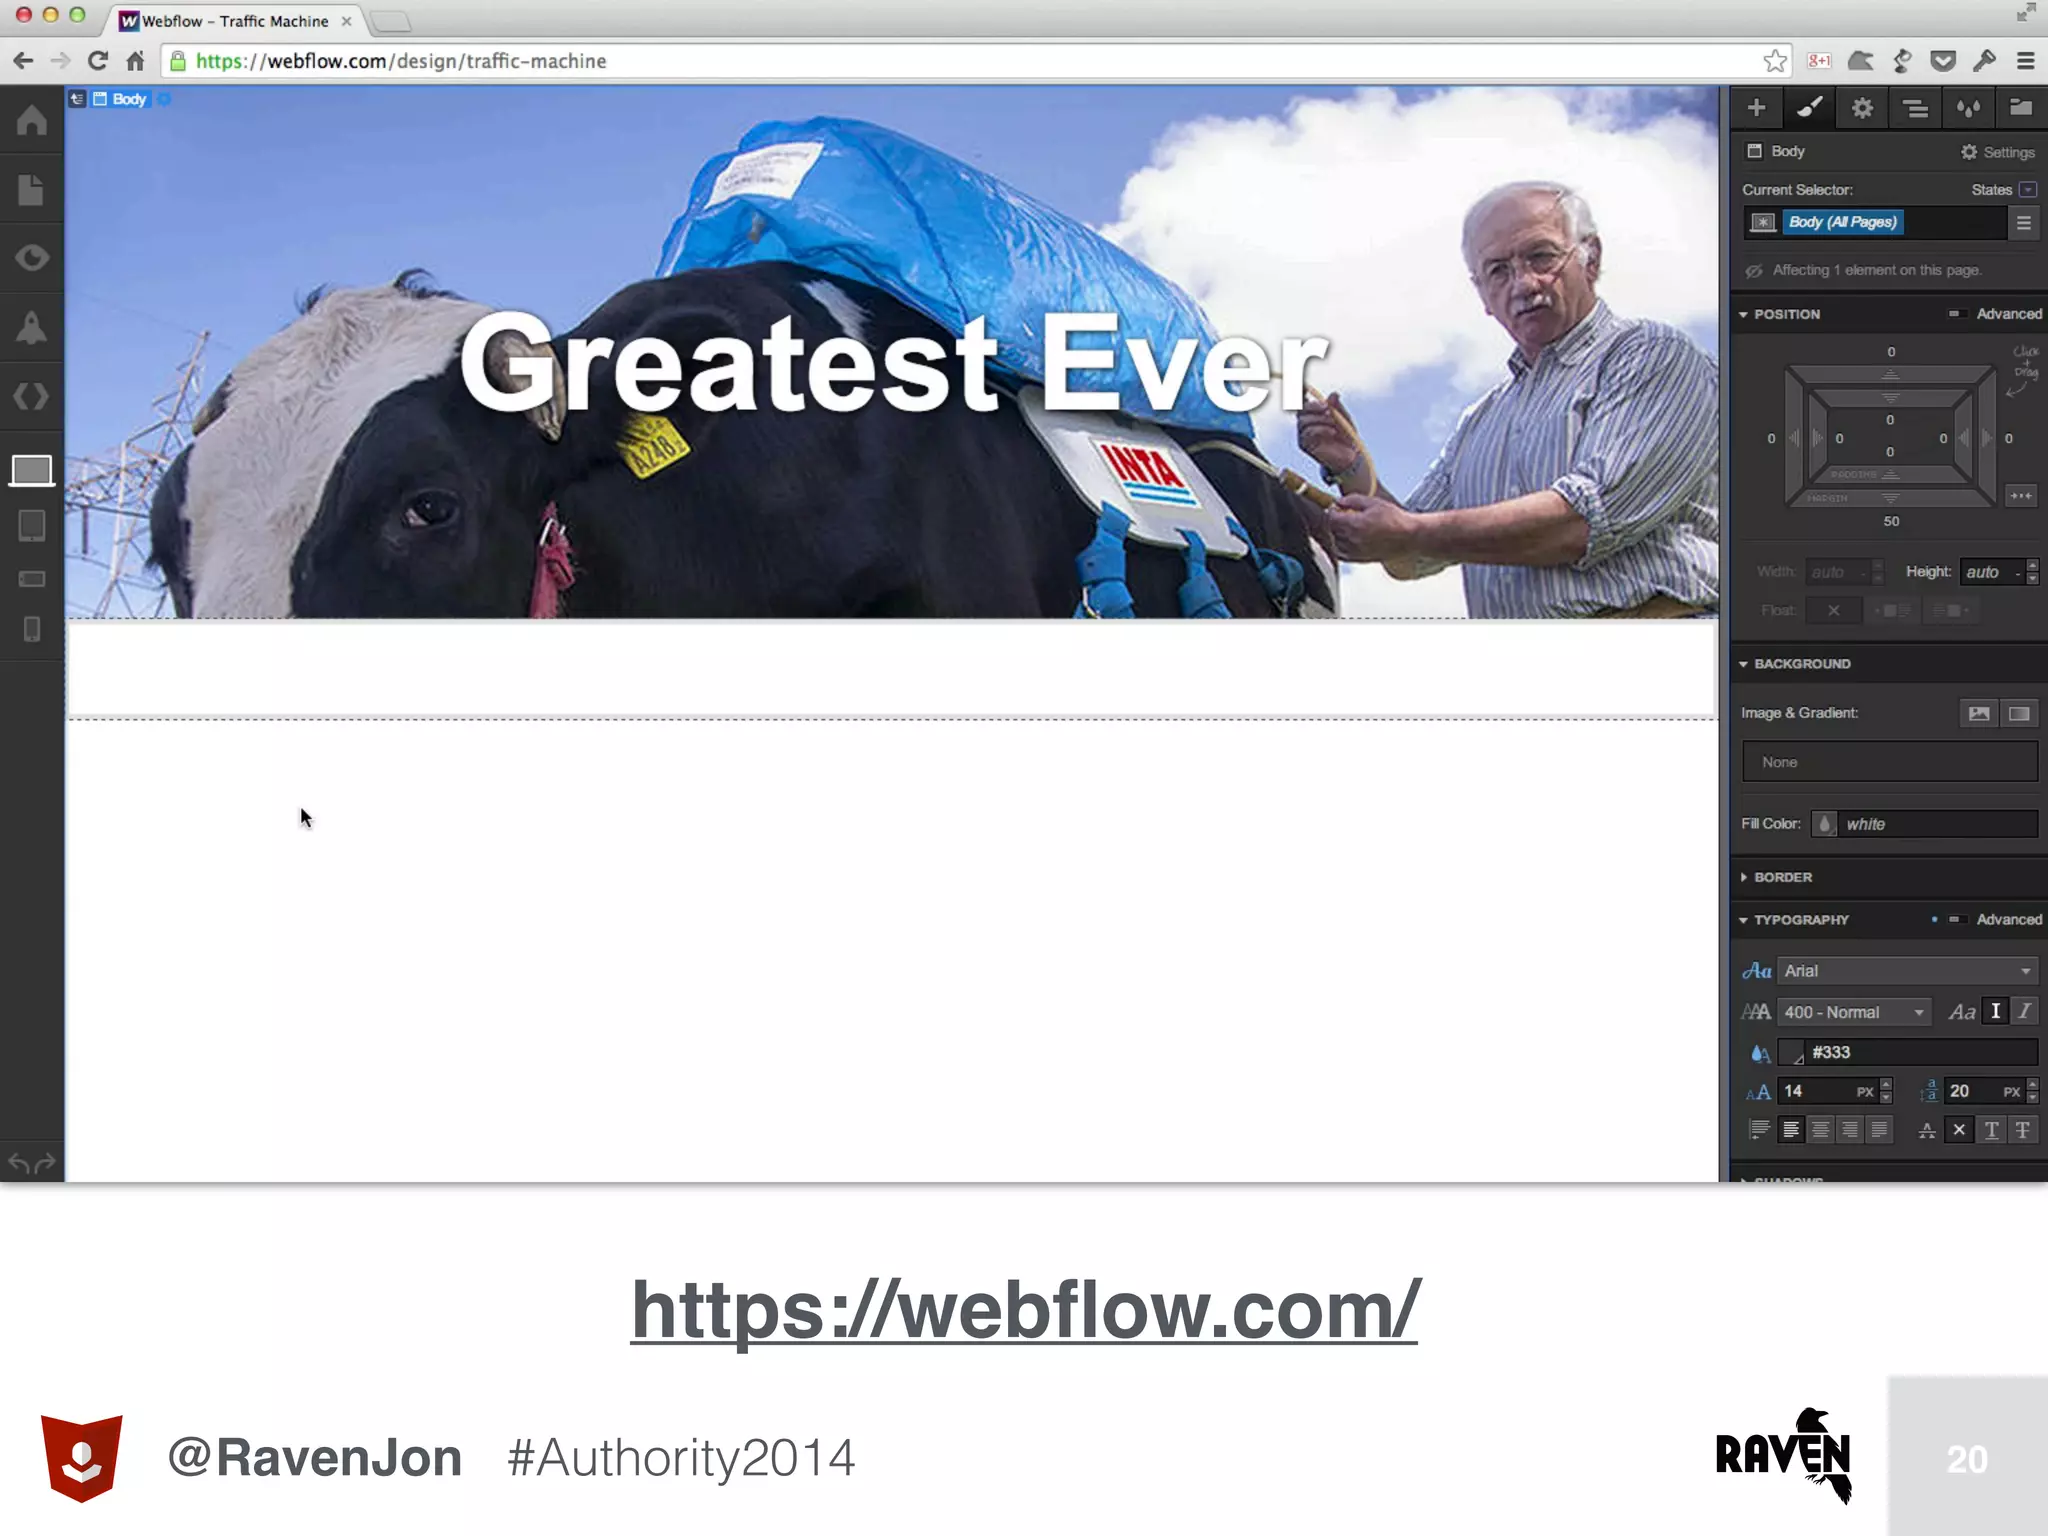Click the Image & Gradient None box
Image resolution: width=2048 pixels, height=1536 pixels.
(x=1889, y=762)
